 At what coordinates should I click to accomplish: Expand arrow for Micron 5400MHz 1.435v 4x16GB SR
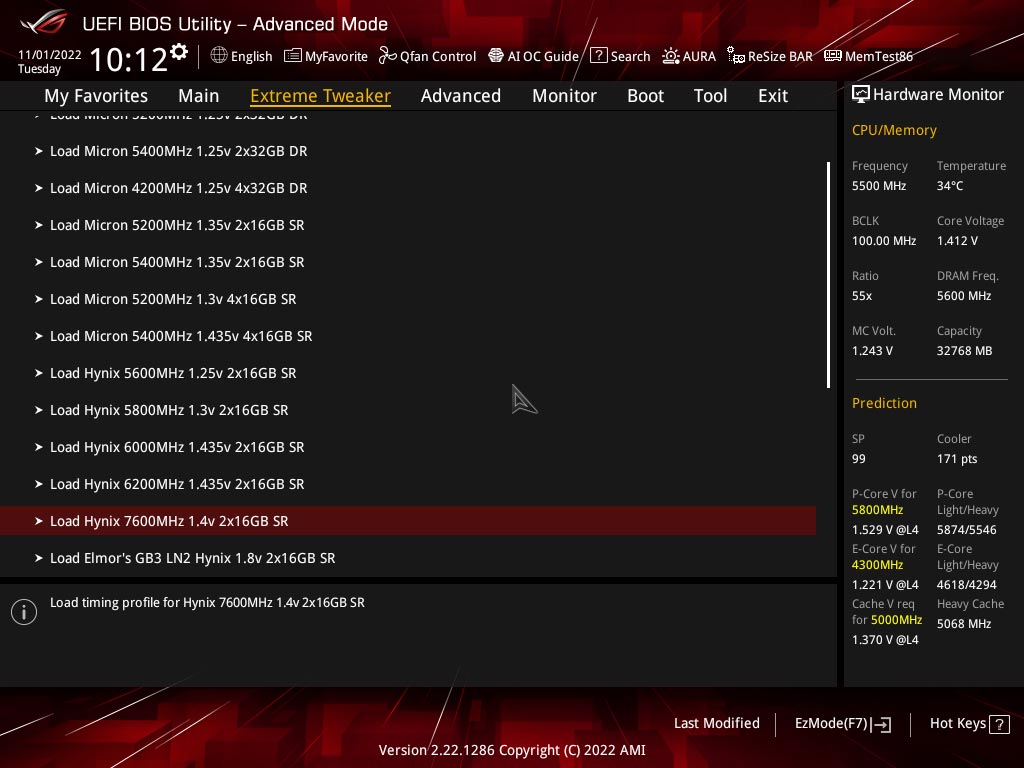[39, 336]
